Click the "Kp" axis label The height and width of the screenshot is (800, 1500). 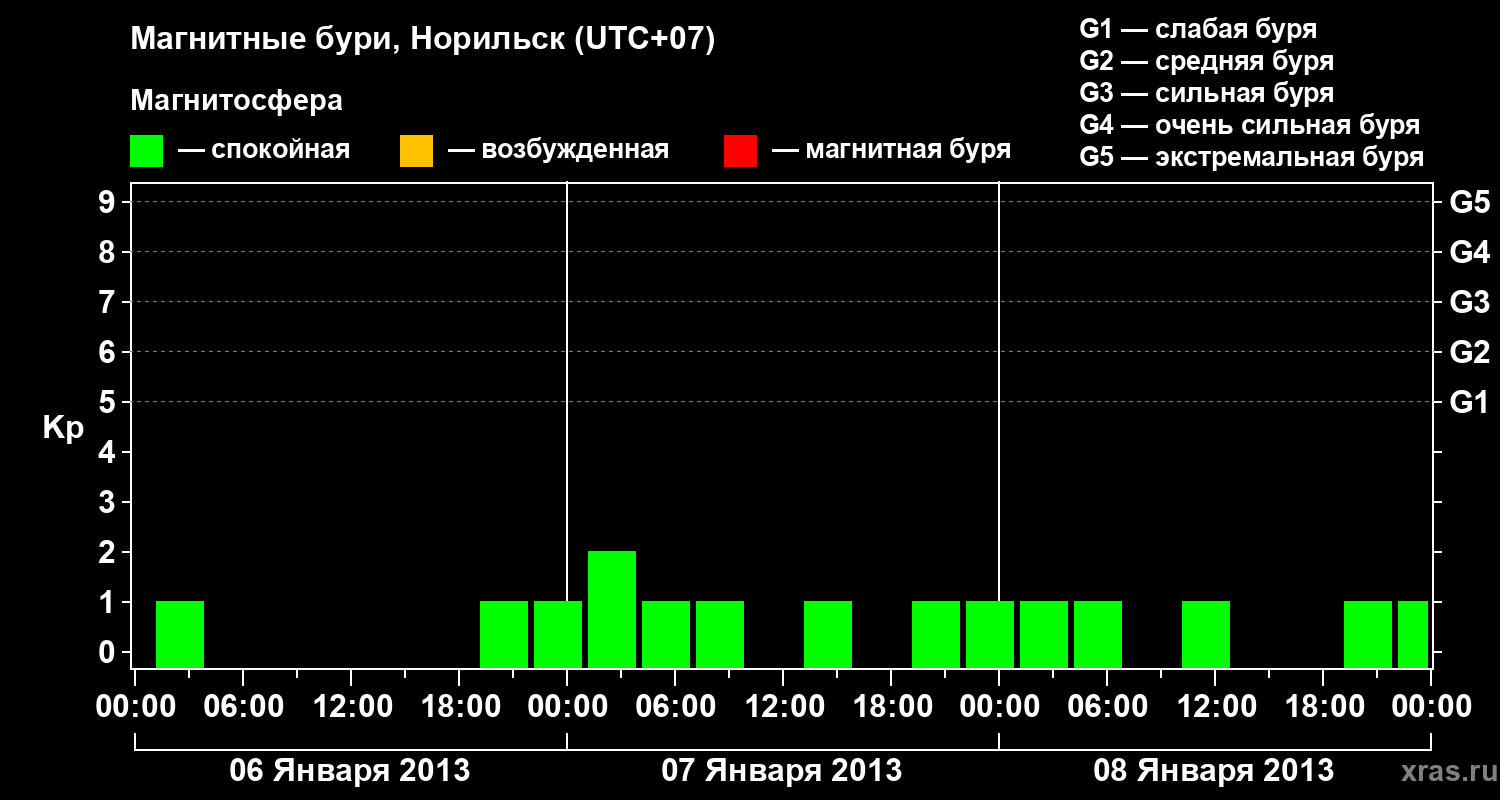coord(63,427)
